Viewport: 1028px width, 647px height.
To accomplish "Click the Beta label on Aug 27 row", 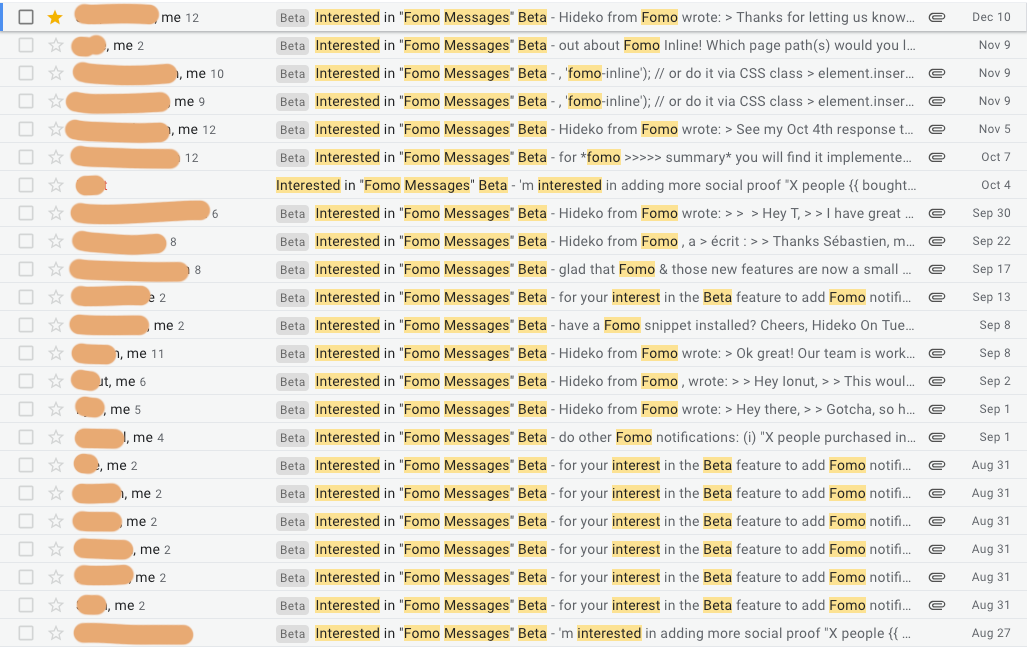I will point(292,634).
